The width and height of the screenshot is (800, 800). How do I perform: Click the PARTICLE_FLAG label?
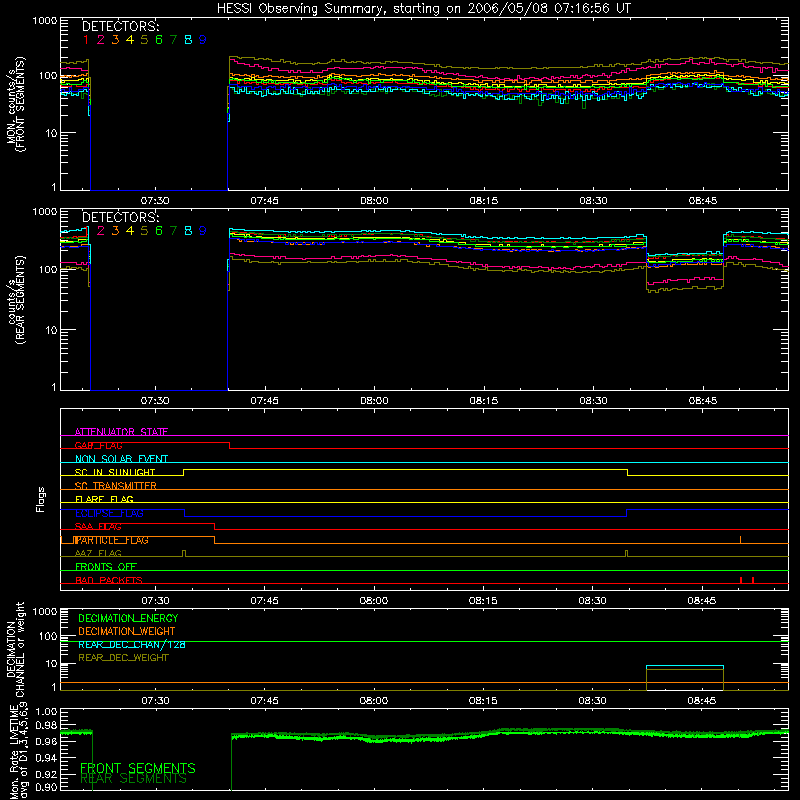point(112,540)
